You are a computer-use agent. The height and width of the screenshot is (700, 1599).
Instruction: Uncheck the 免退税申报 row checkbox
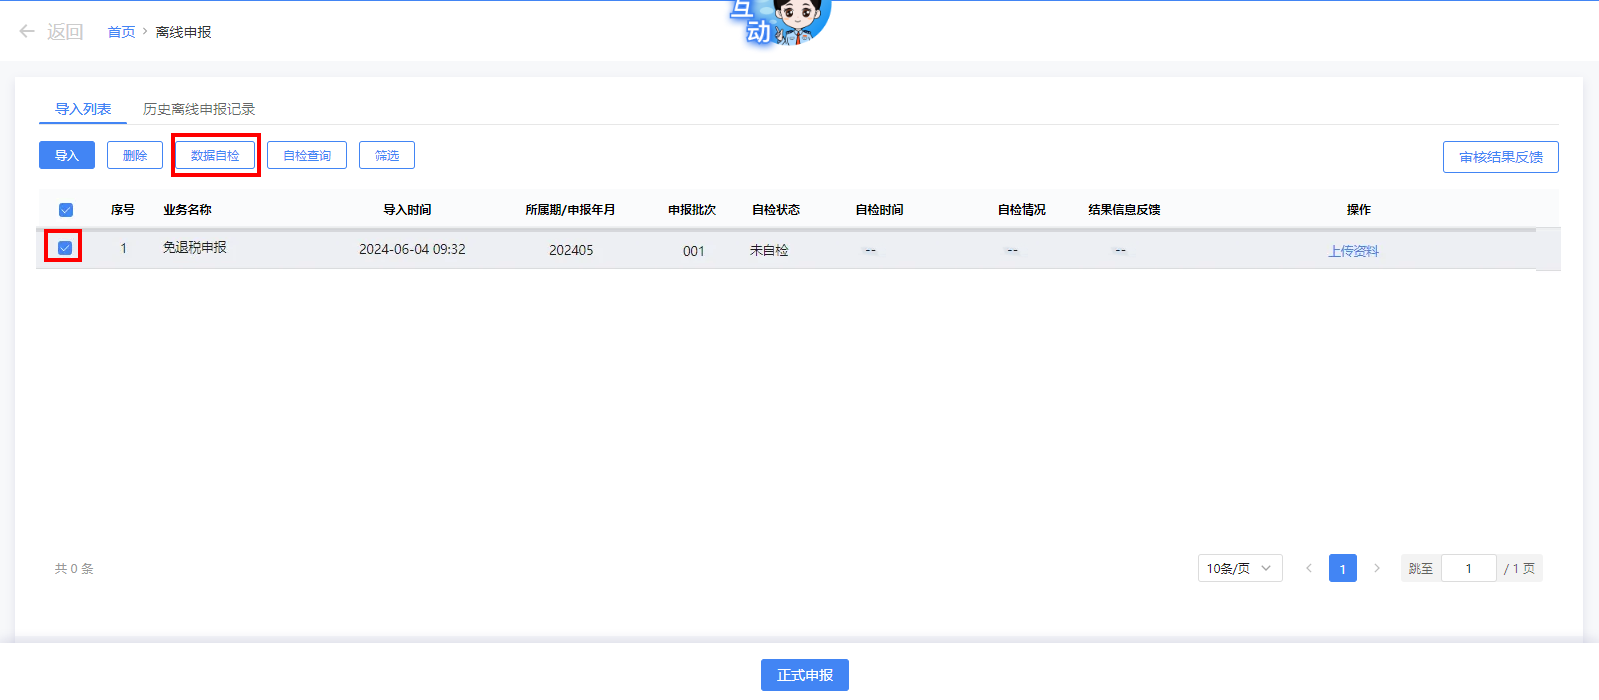(x=65, y=248)
